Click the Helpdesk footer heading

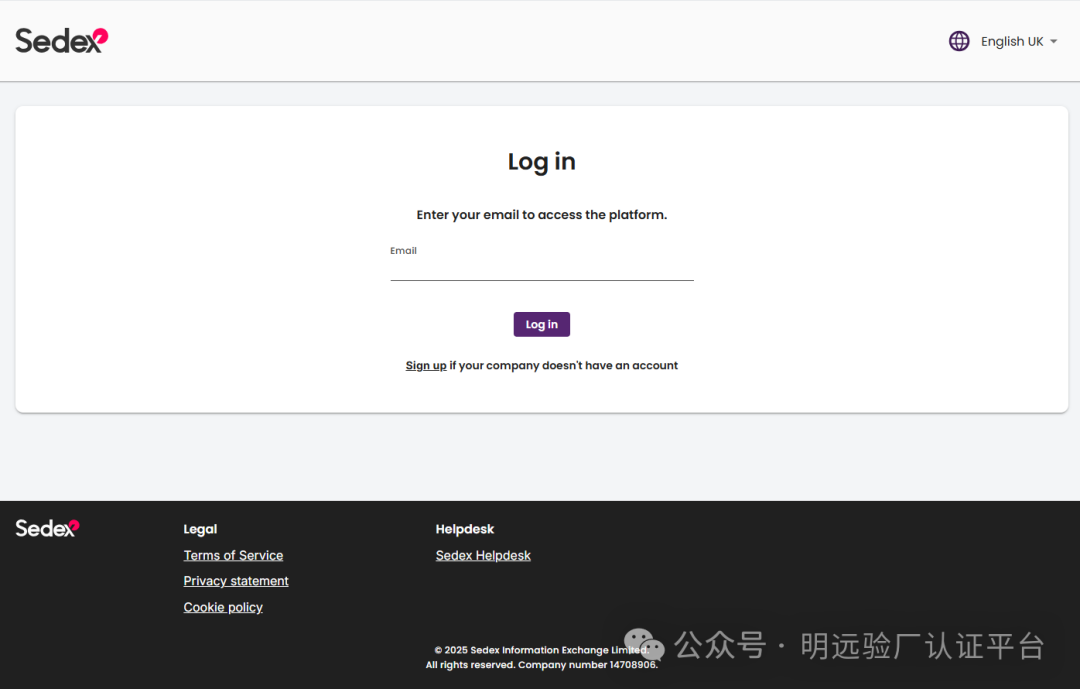click(x=465, y=529)
